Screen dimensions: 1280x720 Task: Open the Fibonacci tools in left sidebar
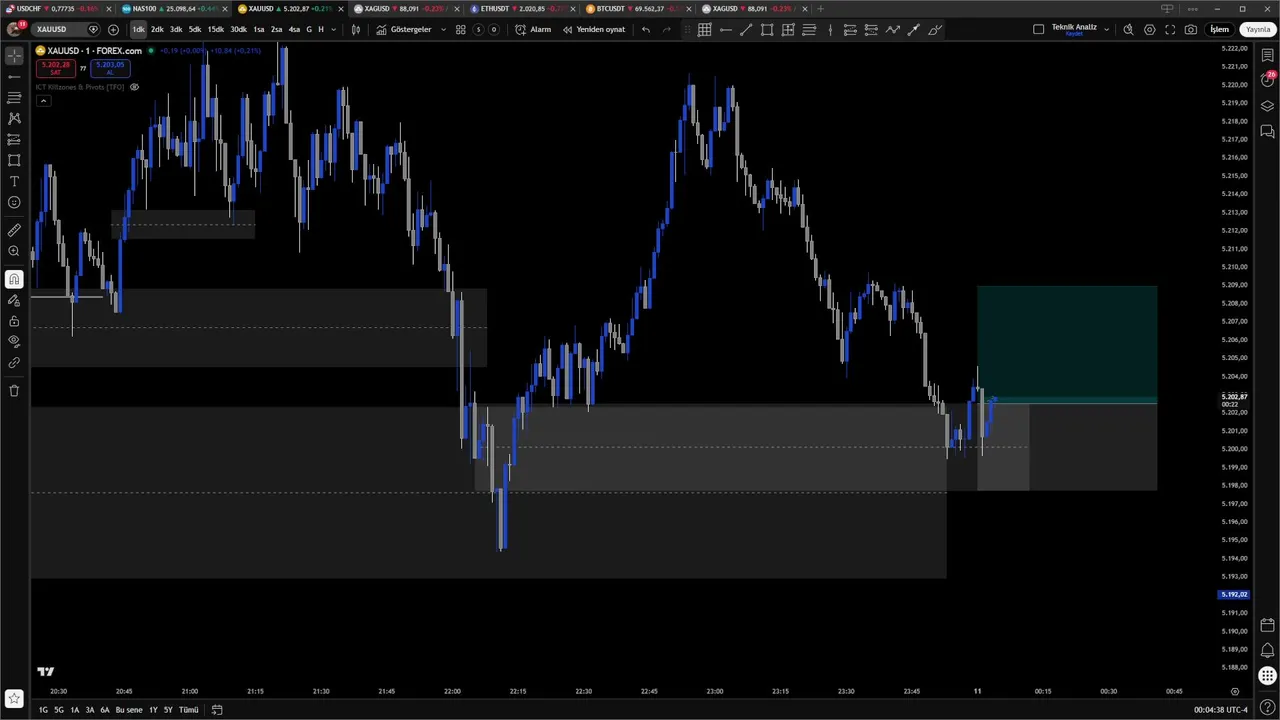pos(14,98)
